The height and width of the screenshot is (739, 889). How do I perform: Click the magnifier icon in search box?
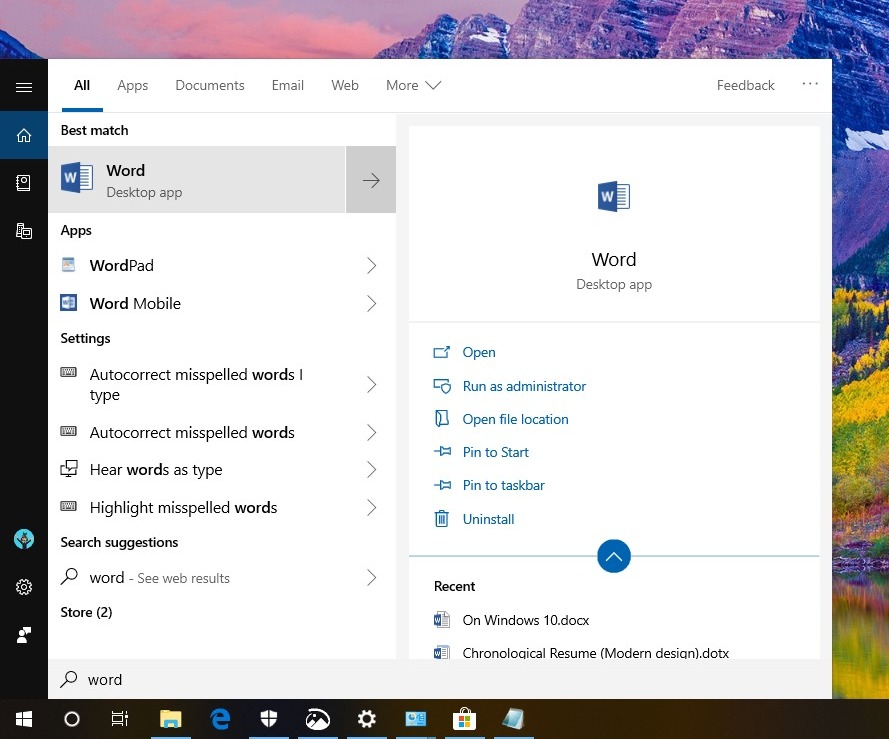click(69, 678)
